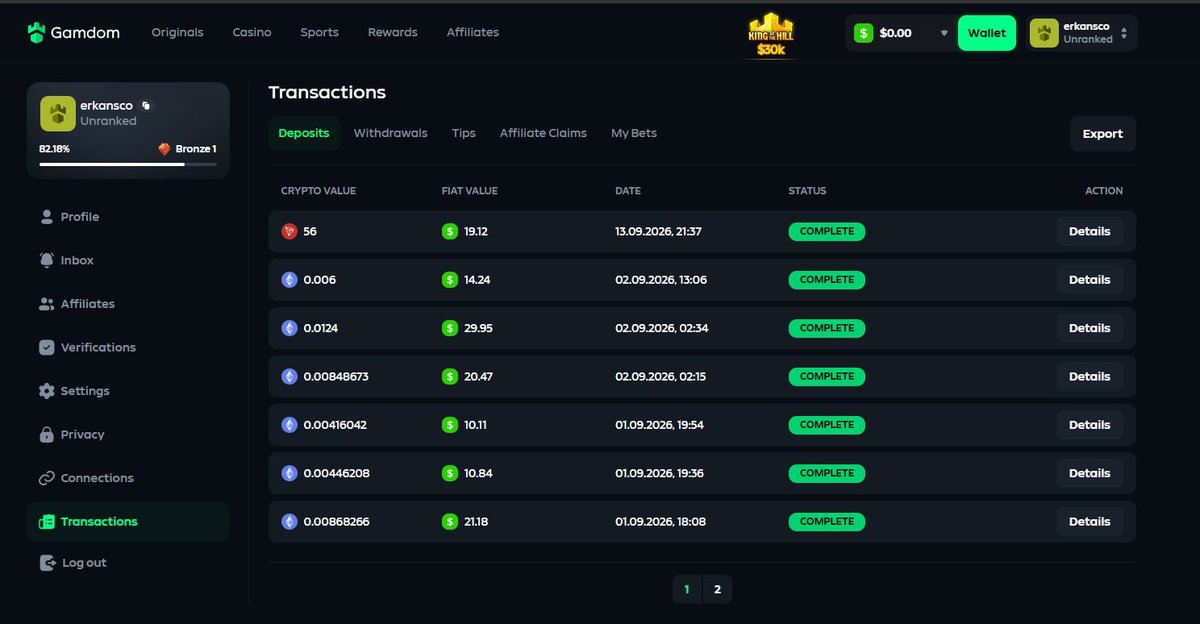Click the COMPLETE badge for 13.09.2026, 21:37
This screenshot has width=1200, height=624.
pyautogui.click(x=826, y=231)
